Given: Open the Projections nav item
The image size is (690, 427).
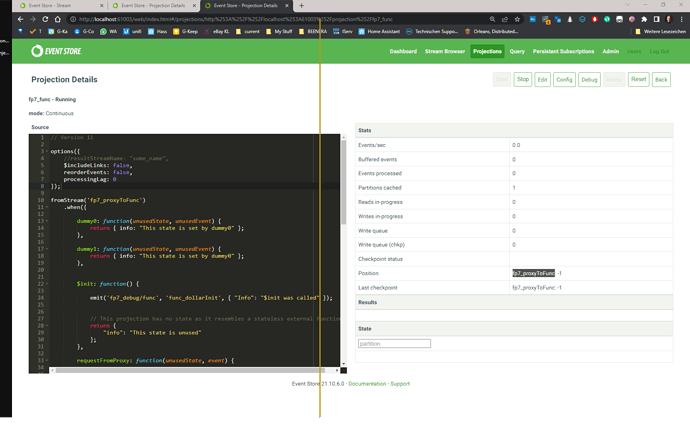Looking at the screenshot, I should [487, 52].
